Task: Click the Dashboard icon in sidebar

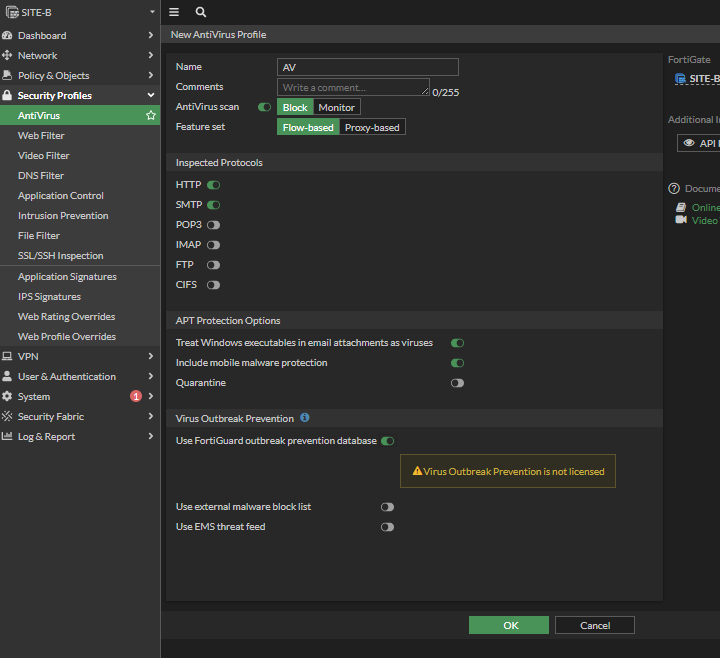Action: [x=8, y=36]
